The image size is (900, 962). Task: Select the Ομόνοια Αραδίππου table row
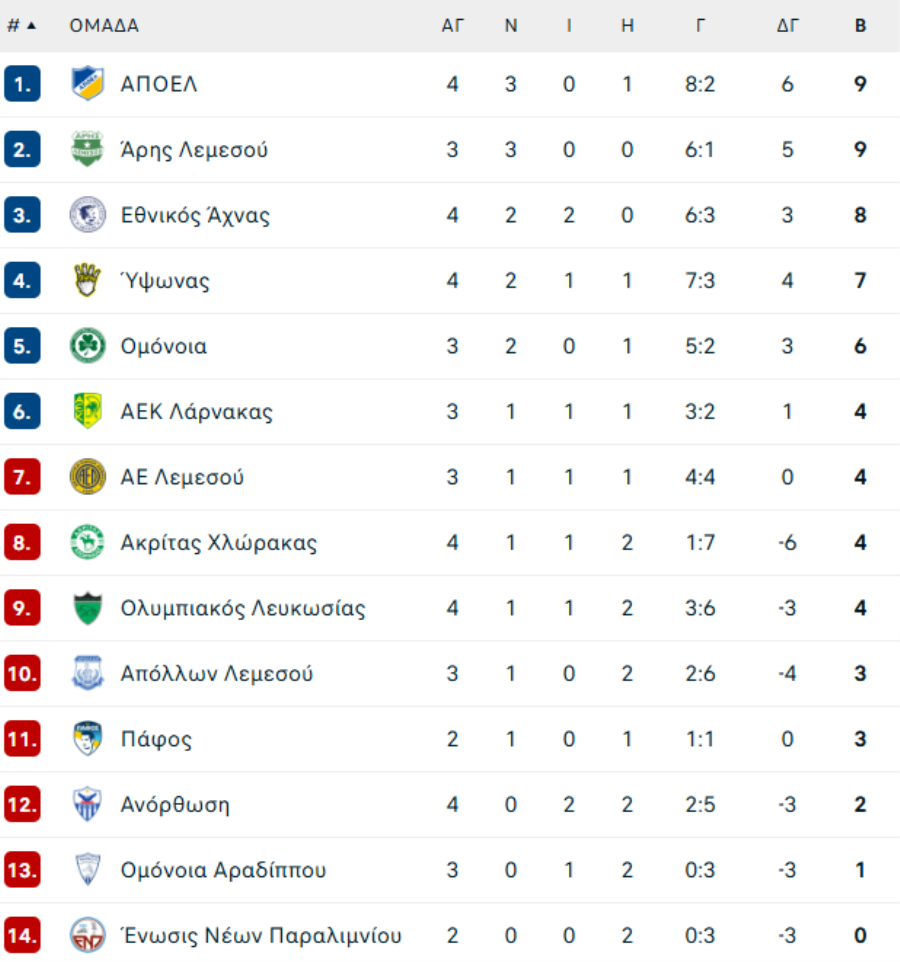[450, 870]
